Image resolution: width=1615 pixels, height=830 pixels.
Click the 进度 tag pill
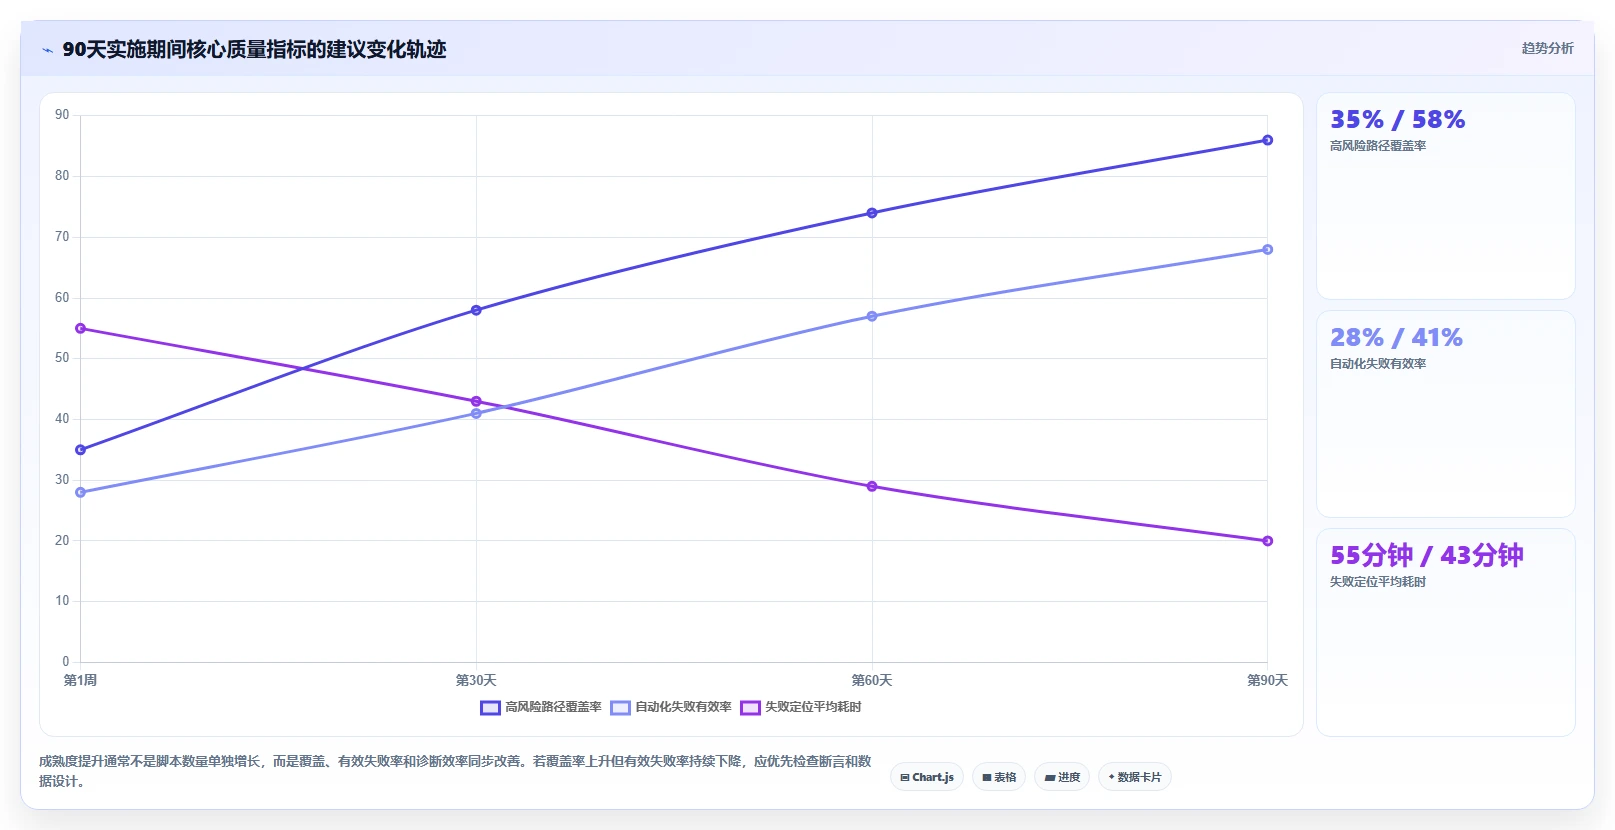1062,777
